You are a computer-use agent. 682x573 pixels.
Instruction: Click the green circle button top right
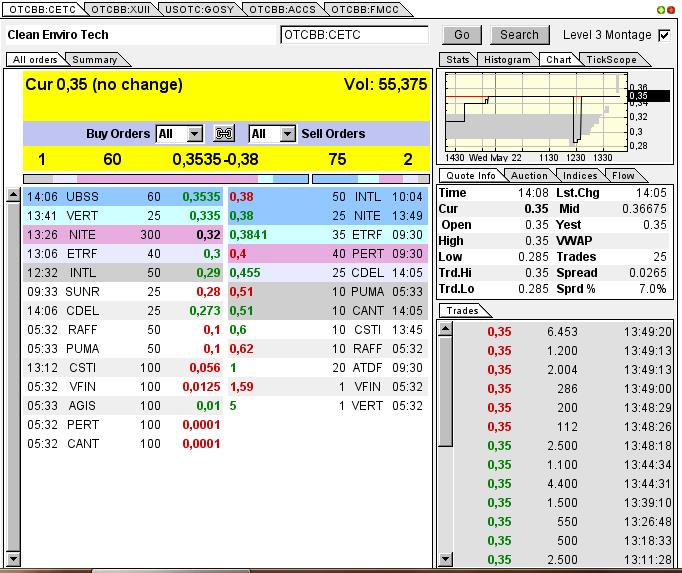(x=659, y=9)
